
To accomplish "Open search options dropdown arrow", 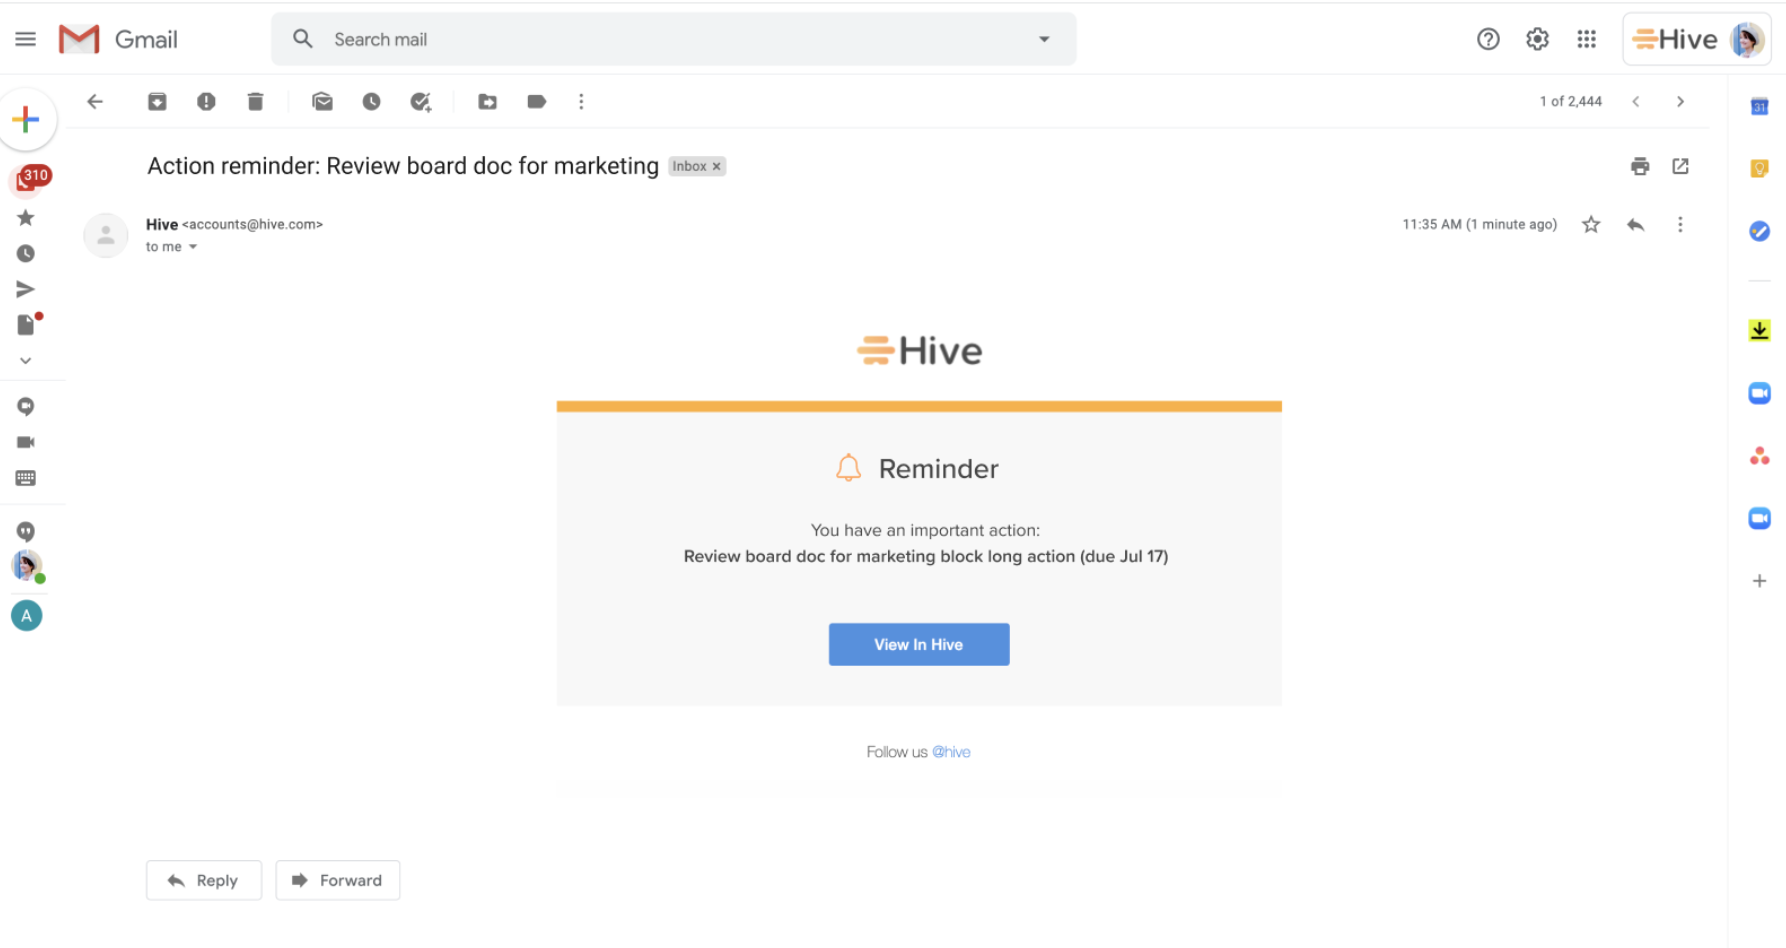I will point(1044,39).
